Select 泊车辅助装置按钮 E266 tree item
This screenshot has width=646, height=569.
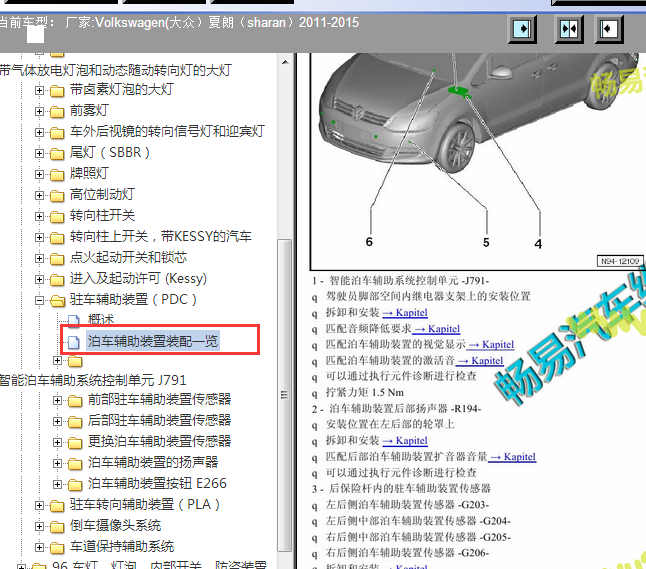click(x=157, y=483)
